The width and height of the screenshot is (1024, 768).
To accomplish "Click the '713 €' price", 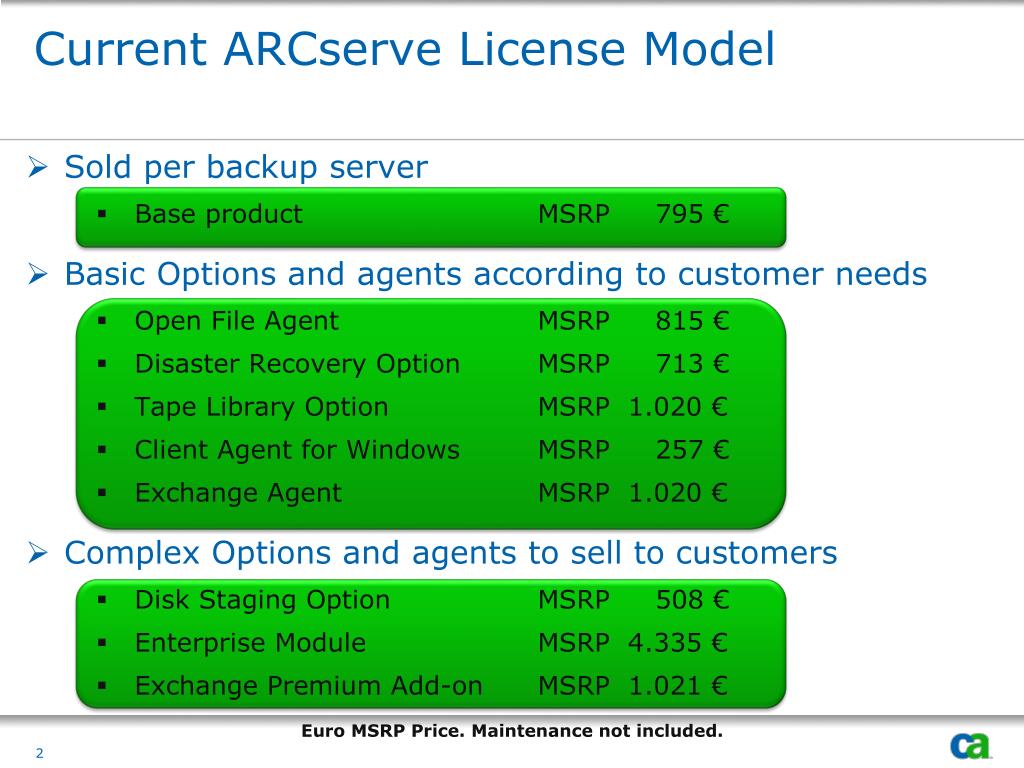I will (692, 364).
